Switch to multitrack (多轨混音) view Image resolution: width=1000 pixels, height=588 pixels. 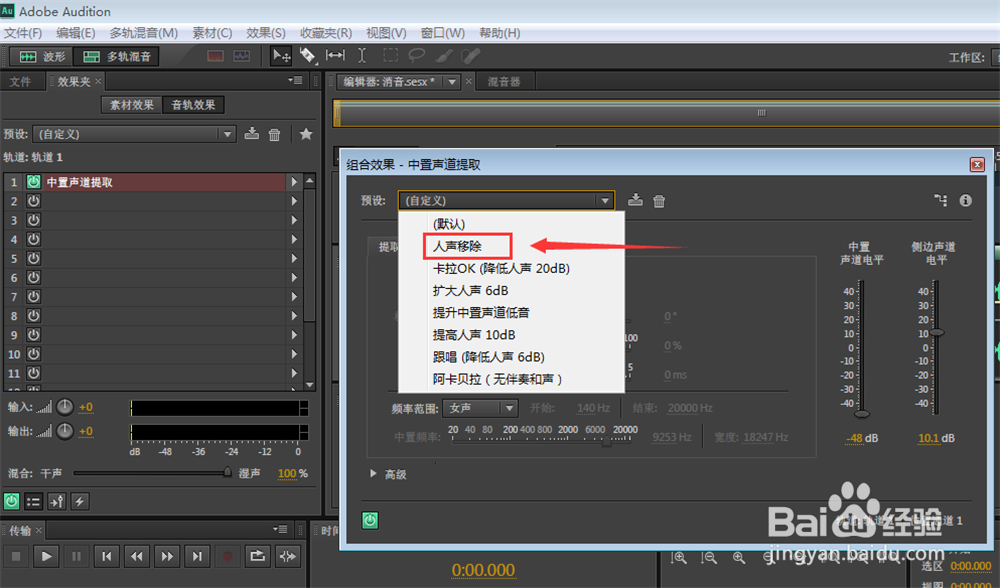[116, 57]
